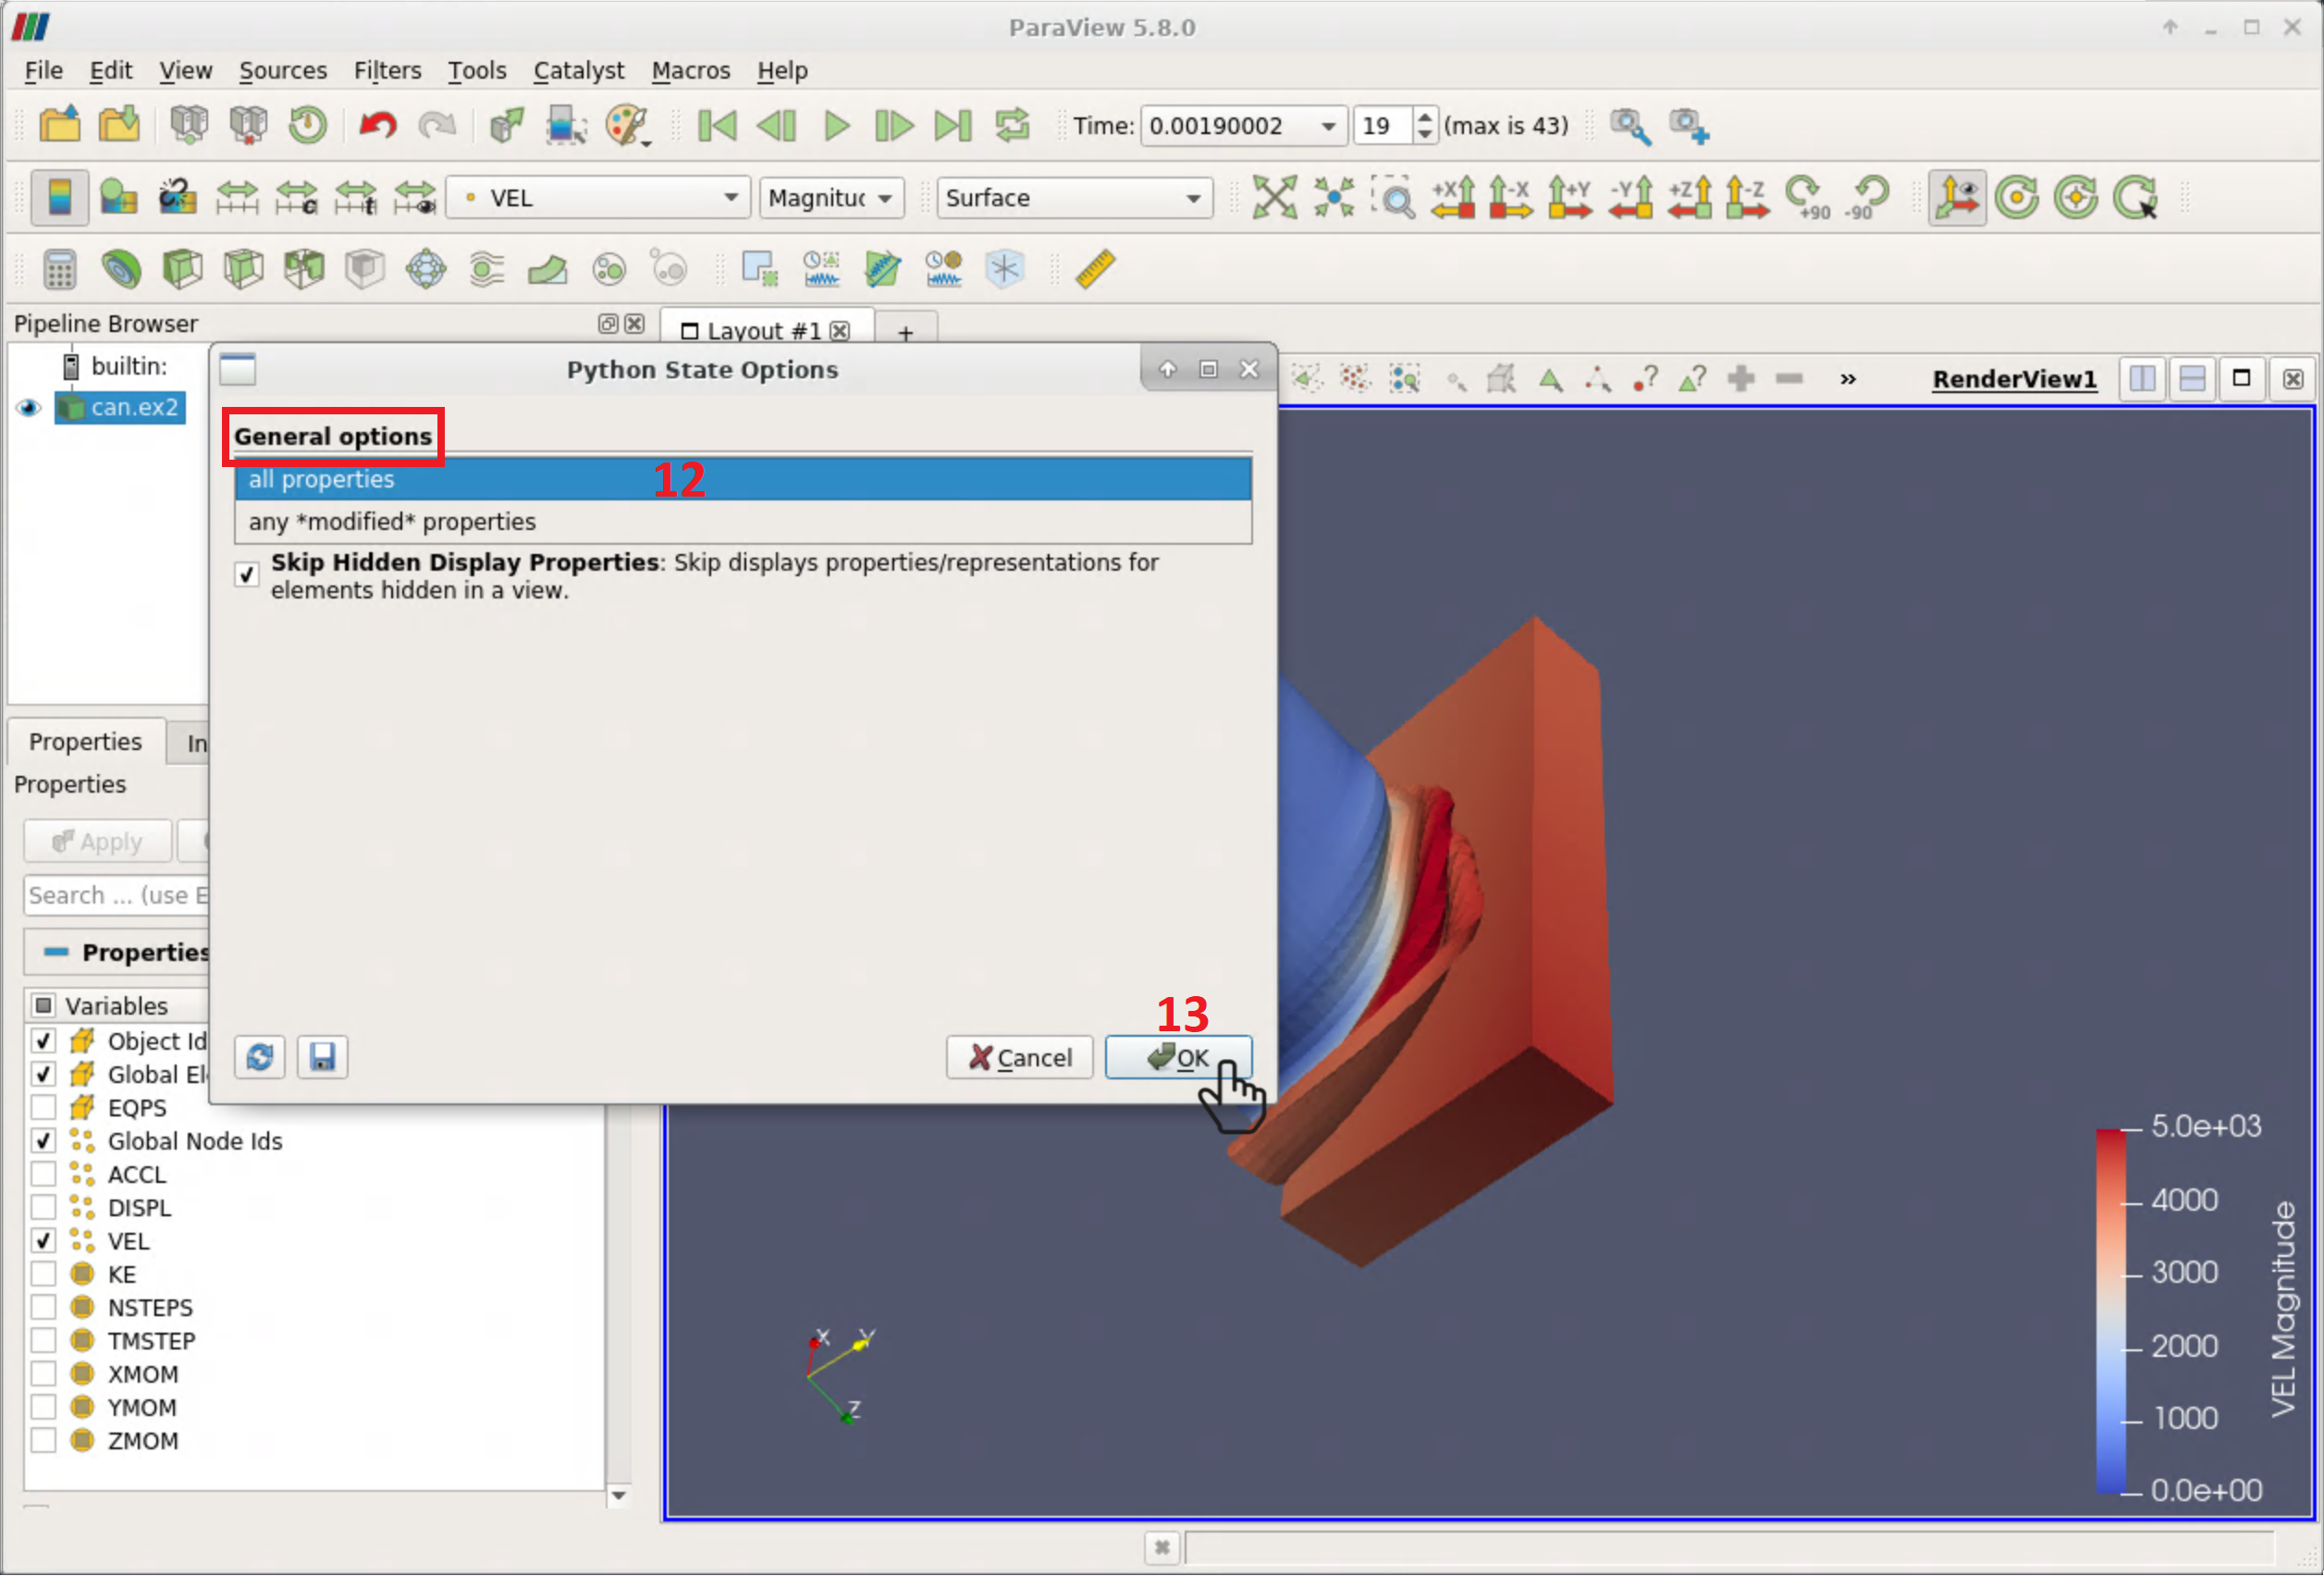Apply the Contour filter icon
The image size is (2324, 1576).
click(121, 269)
